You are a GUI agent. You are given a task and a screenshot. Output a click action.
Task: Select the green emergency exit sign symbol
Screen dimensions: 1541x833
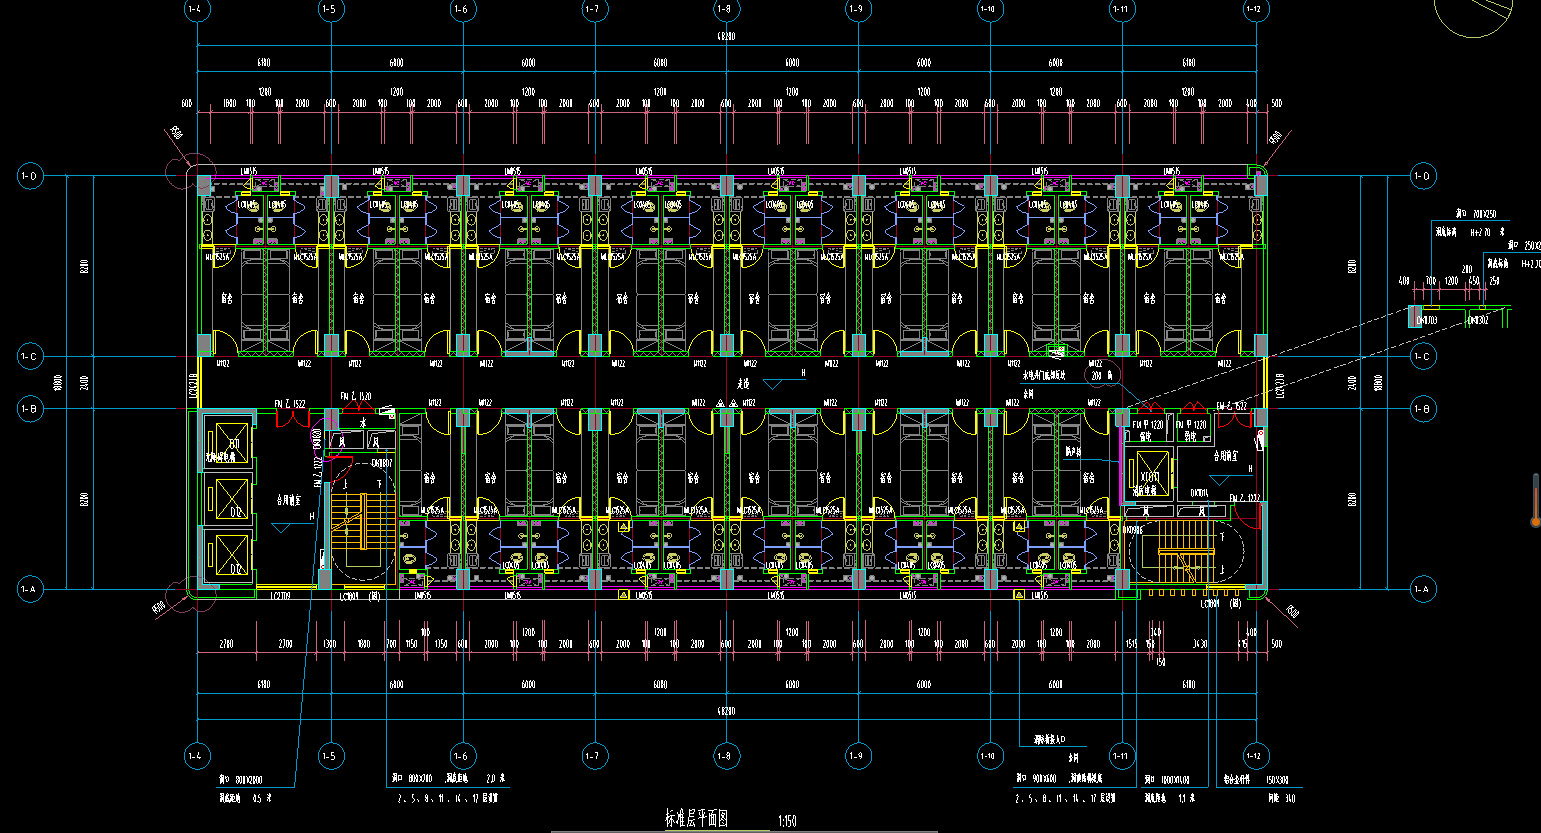1056,351
